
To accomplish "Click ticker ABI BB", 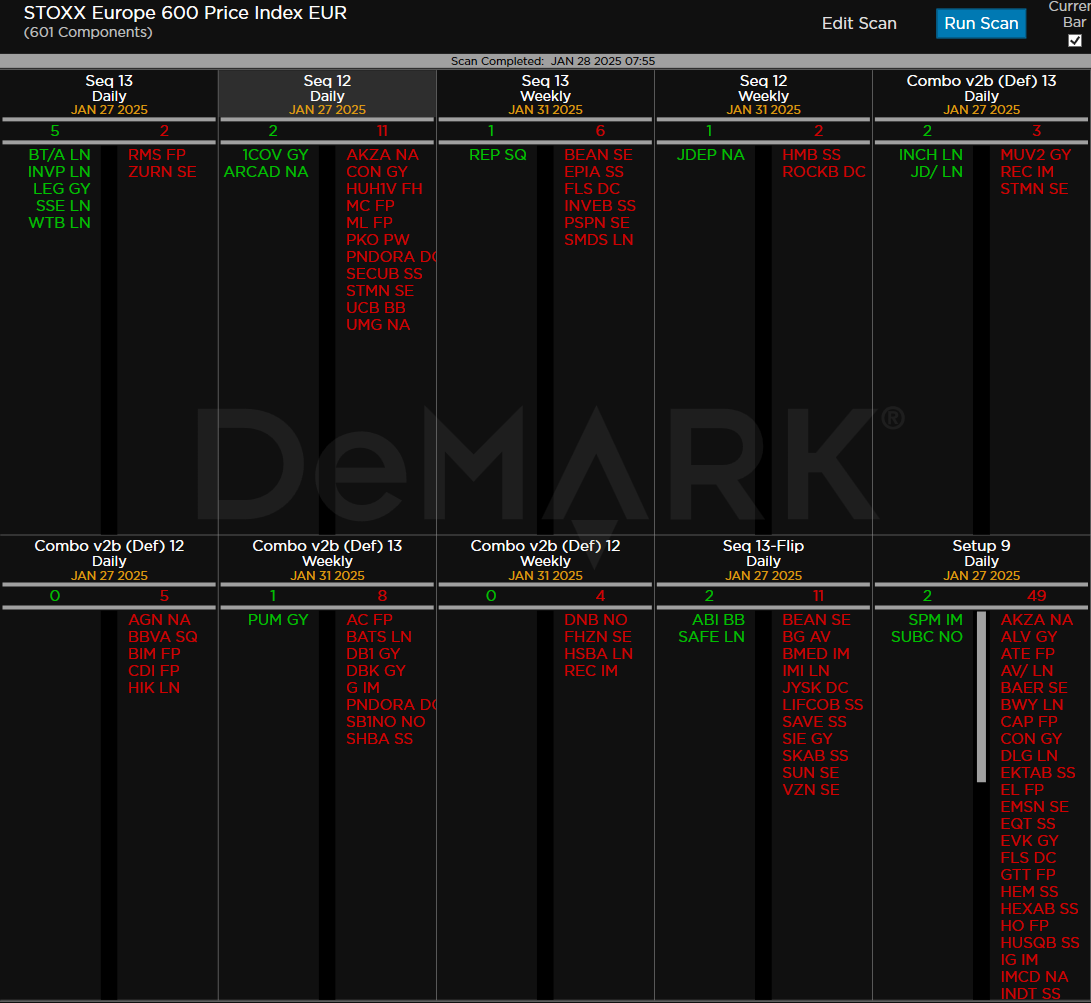I will coord(718,620).
